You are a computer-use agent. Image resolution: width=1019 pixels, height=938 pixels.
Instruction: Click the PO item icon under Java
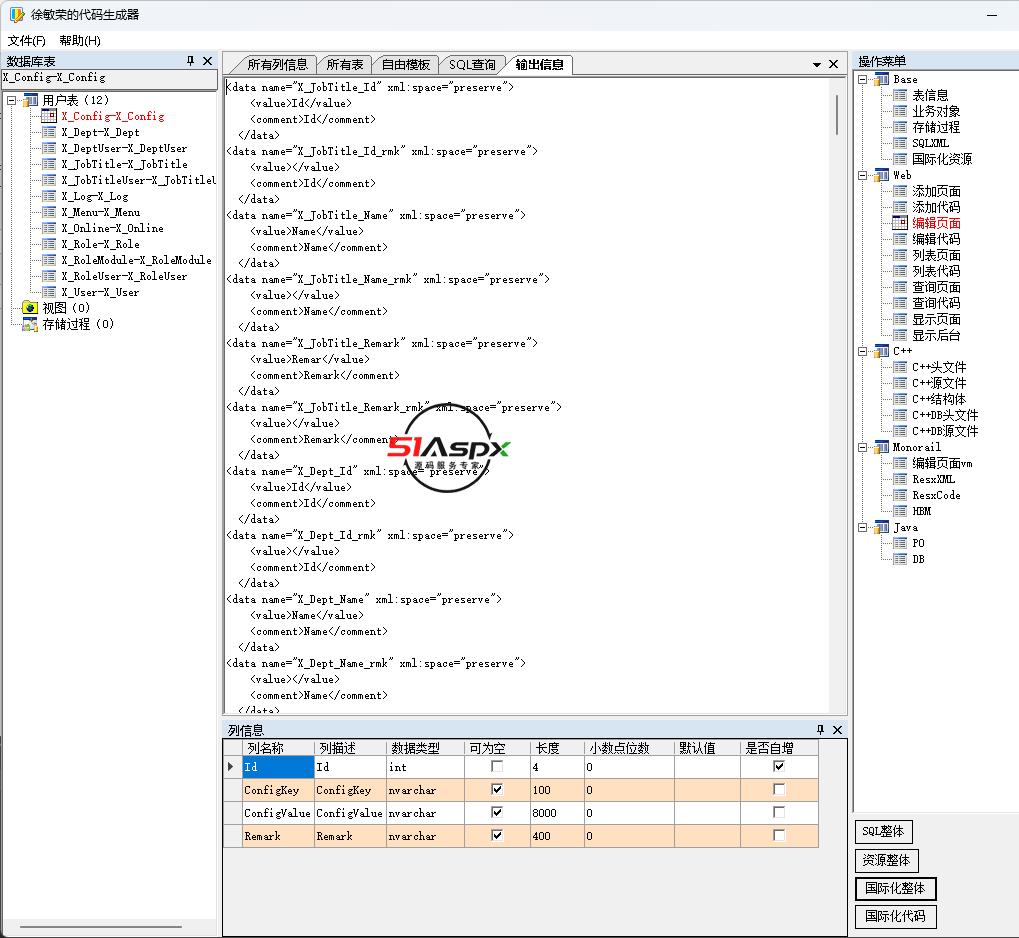[x=900, y=543]
